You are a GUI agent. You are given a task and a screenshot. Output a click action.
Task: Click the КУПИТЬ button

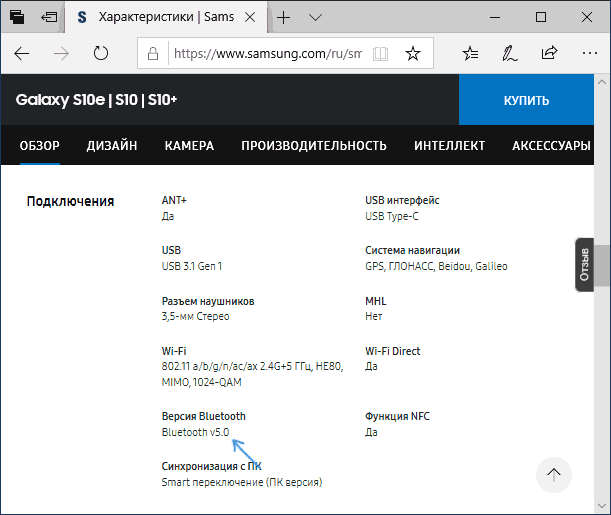point(526,100)
